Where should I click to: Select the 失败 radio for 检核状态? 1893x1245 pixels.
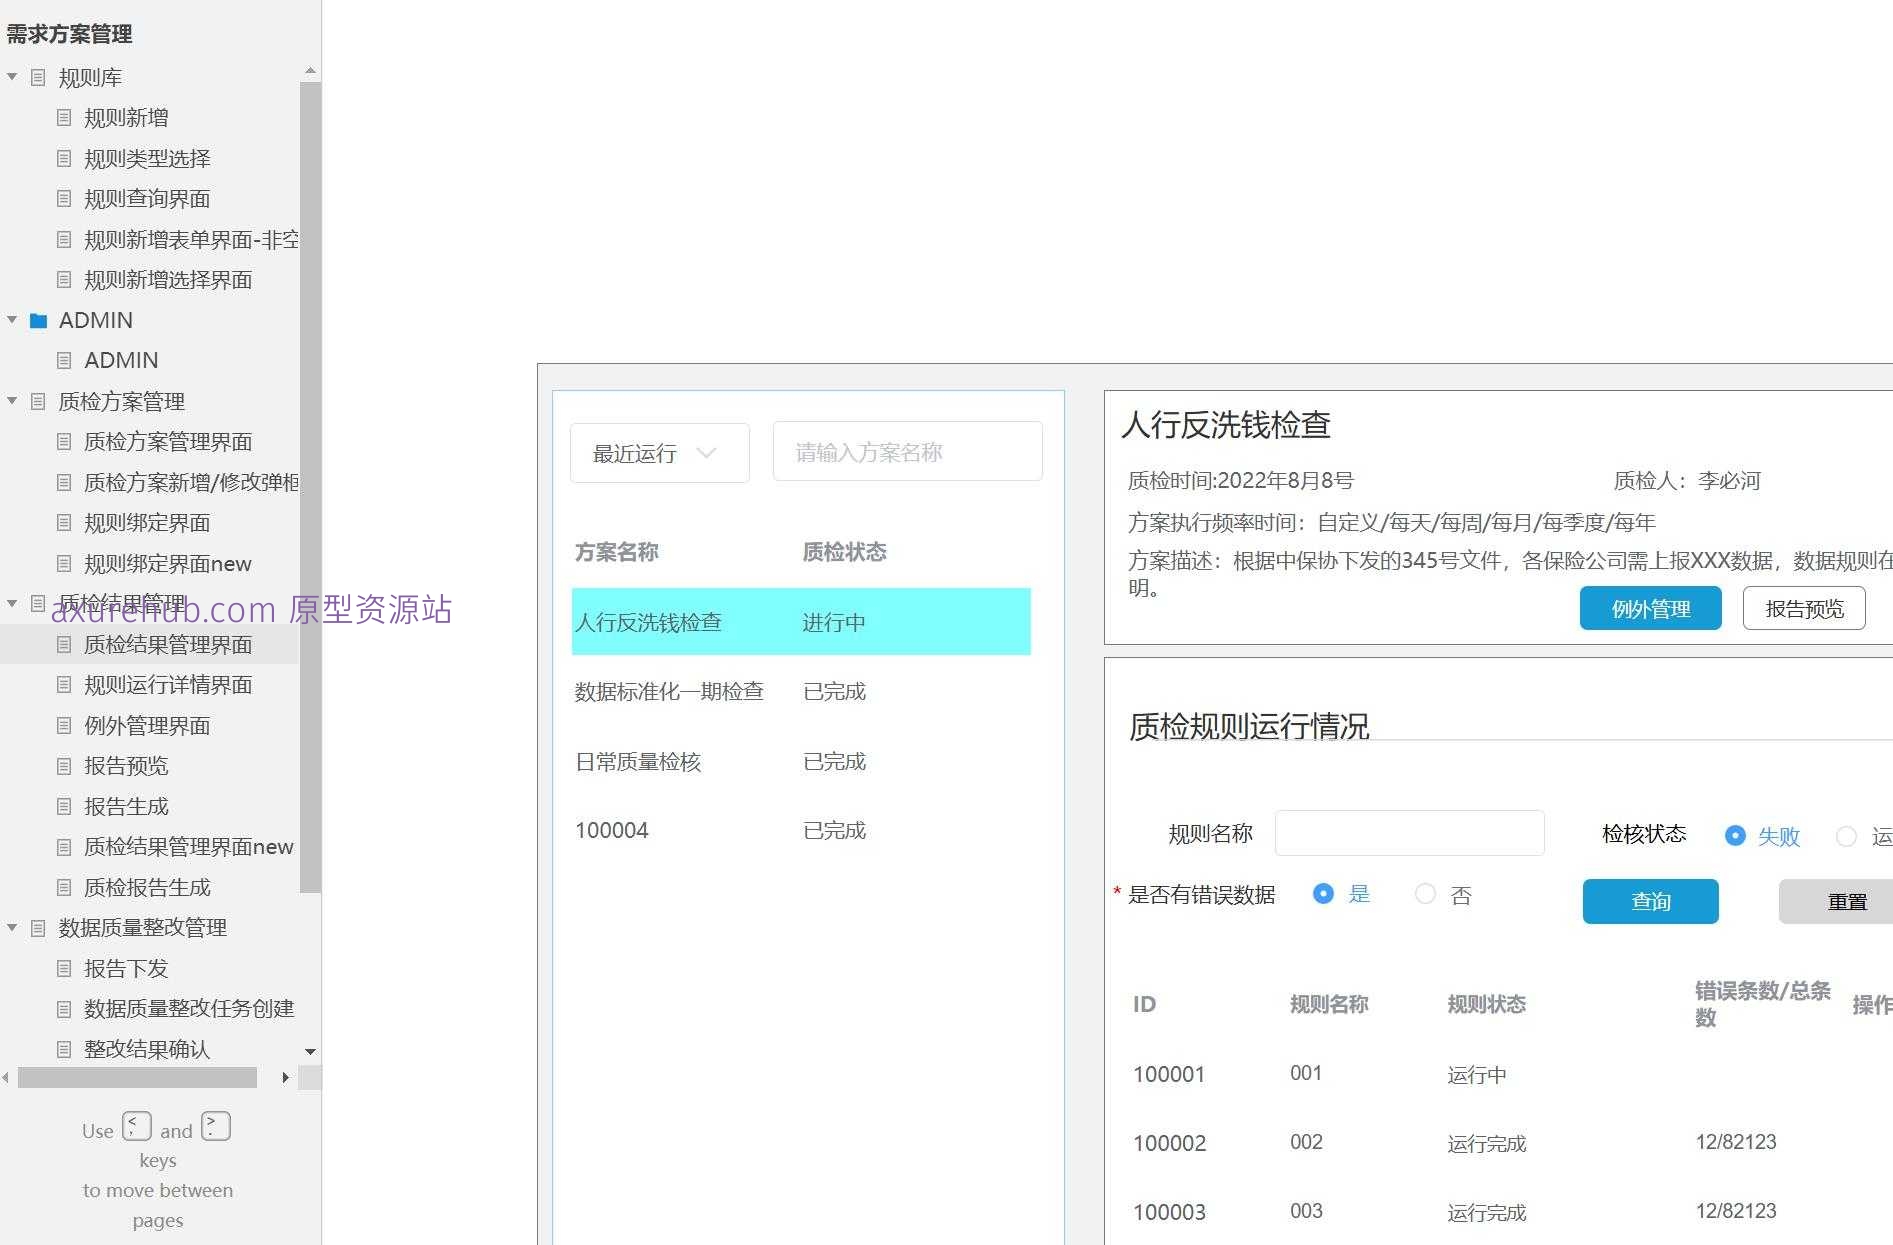coord(1735,836)
